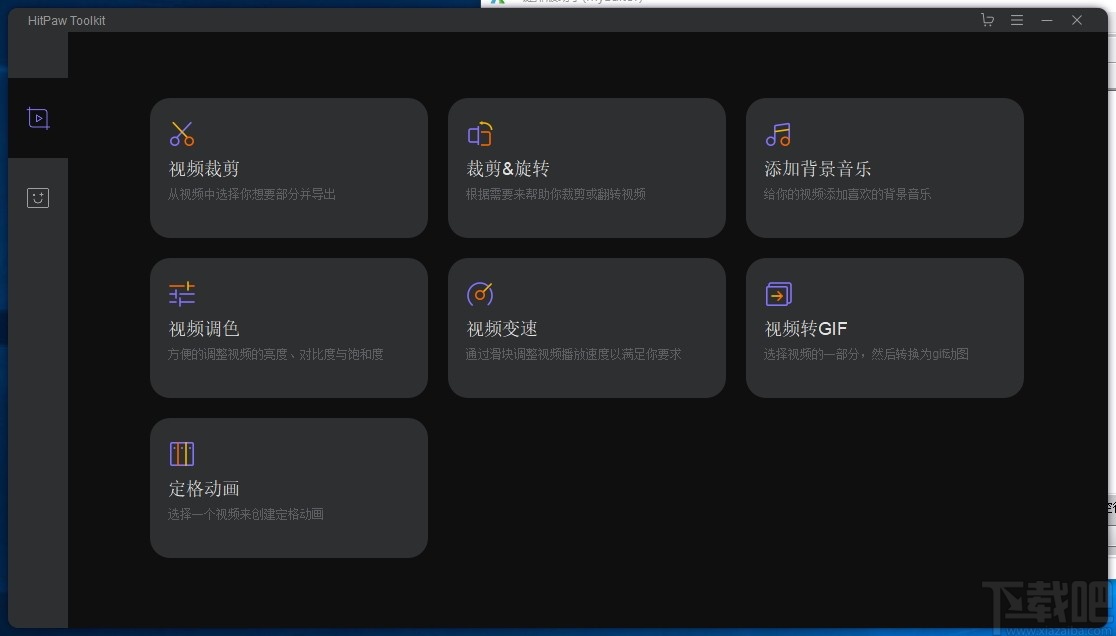Click the adjustment sliders icon on 视频调色 card
This screenshot has height=636, width=1116.
(x=181, y=293)
